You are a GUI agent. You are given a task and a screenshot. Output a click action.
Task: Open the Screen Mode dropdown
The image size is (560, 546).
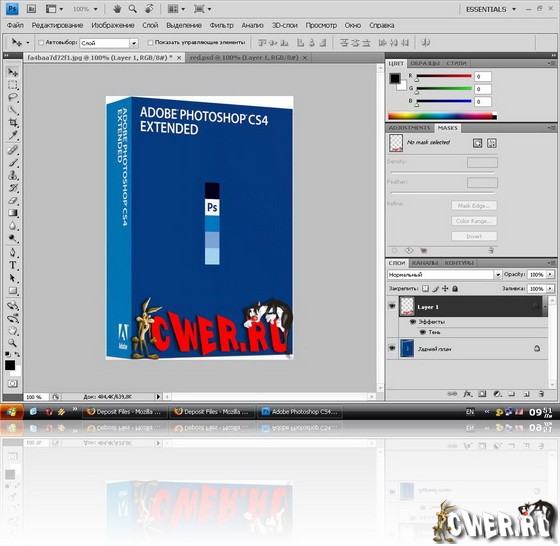tap(202, 9)
